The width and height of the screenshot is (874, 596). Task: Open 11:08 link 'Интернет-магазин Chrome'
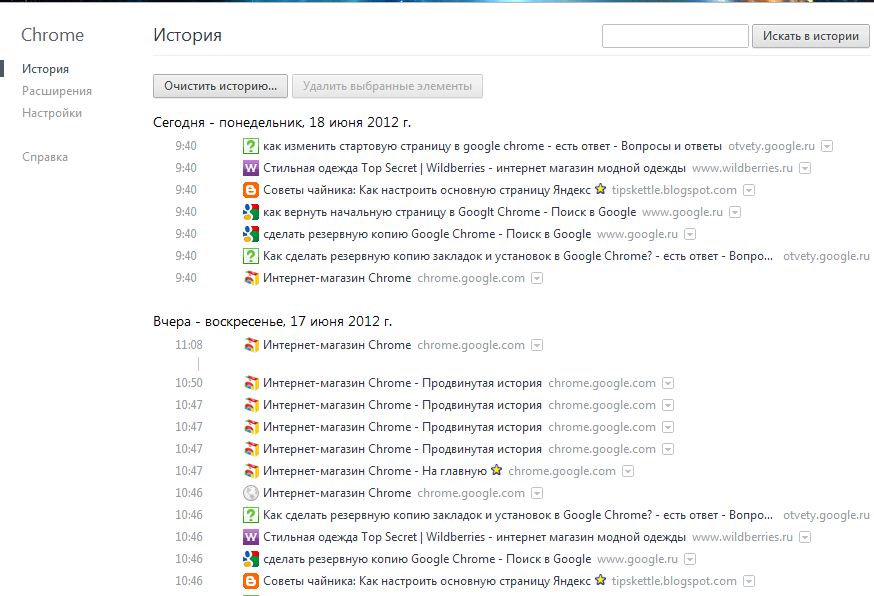coord(337,345)
